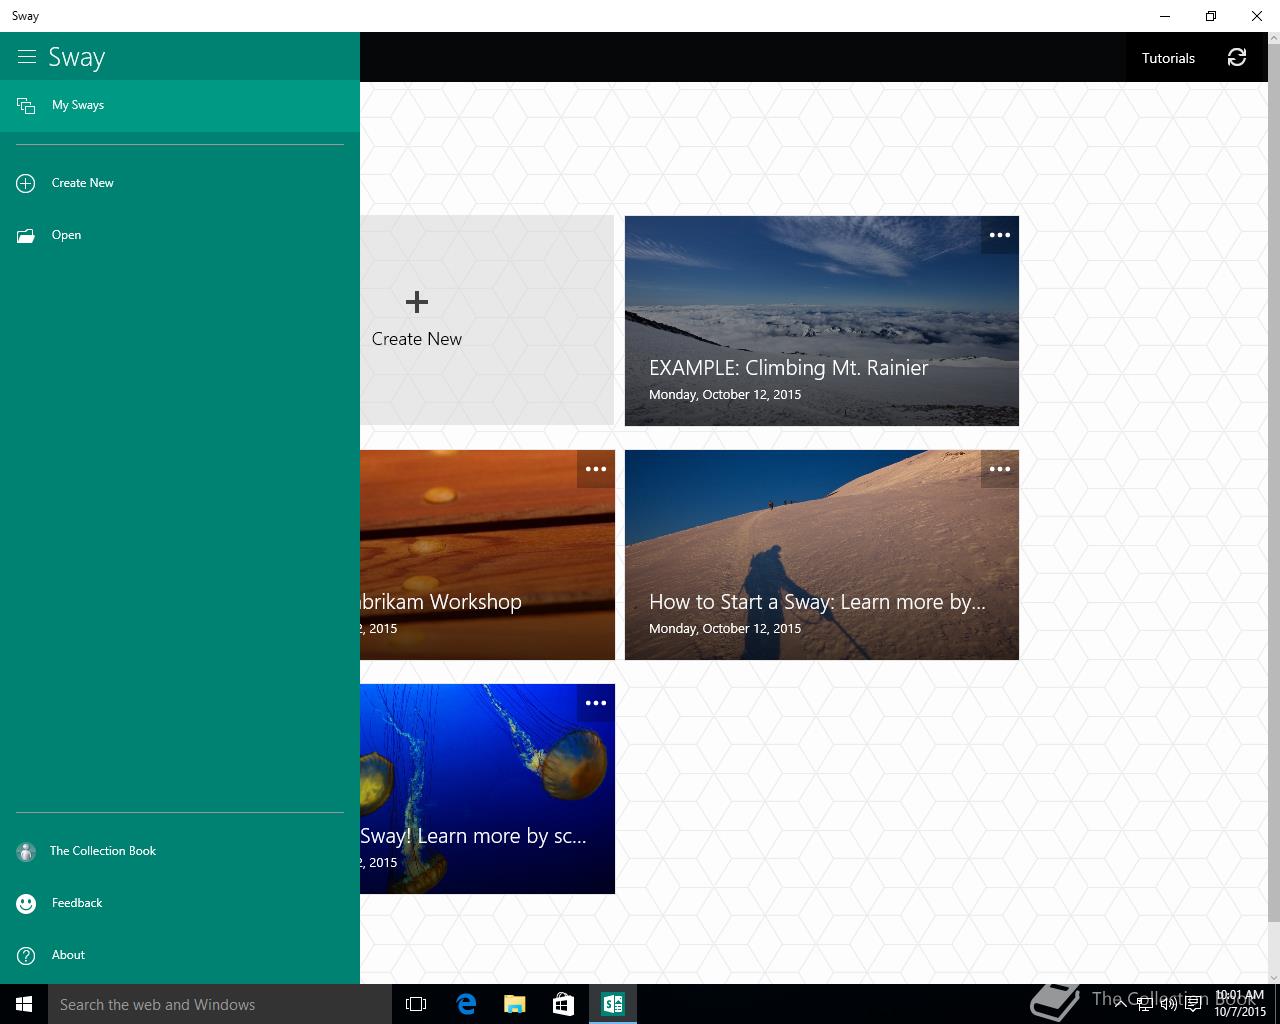Click the taskbar clock showing 10/7/2015

1240,1004
